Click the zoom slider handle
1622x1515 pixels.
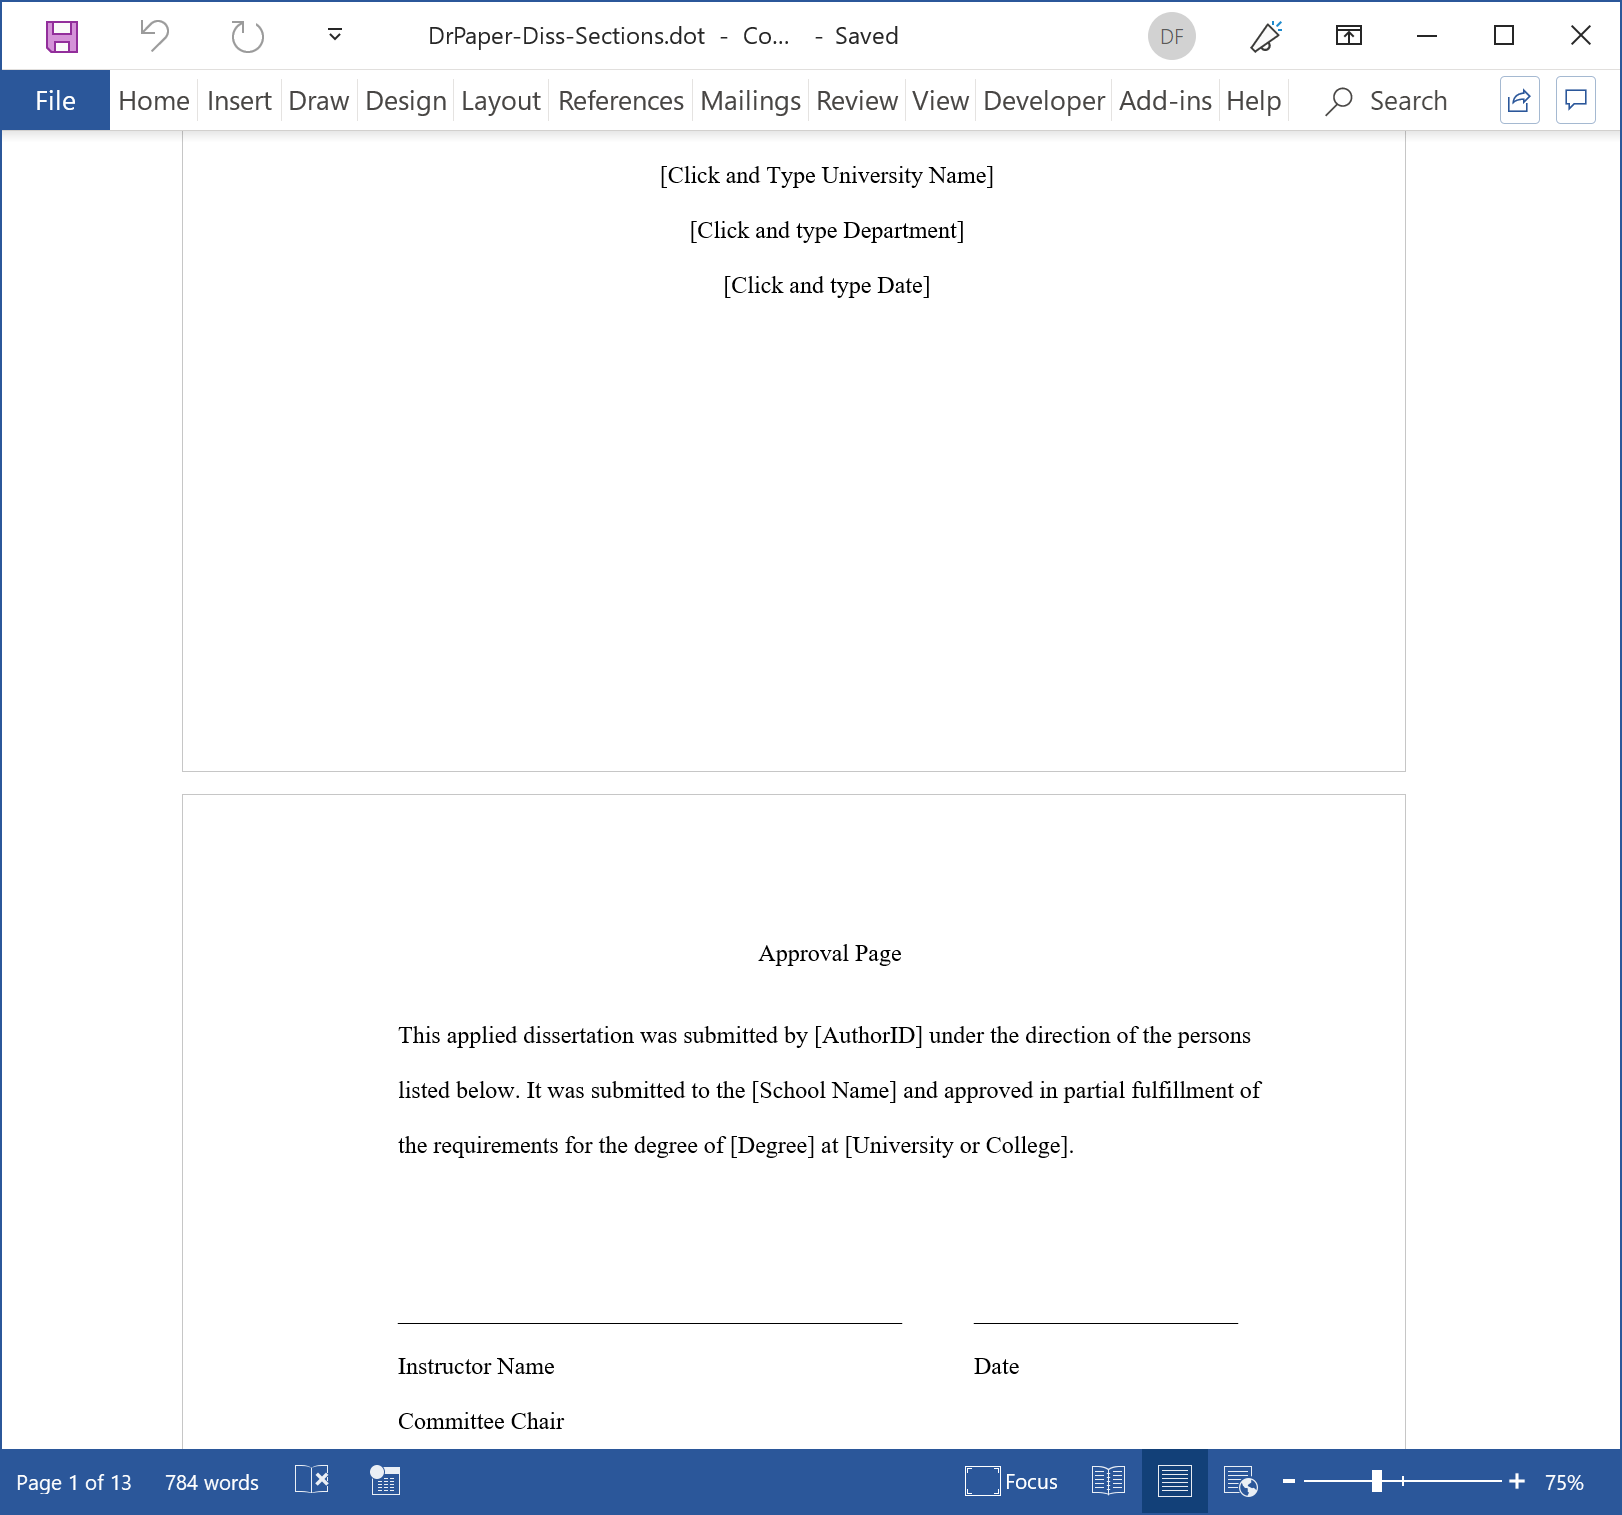tap(1377, 1481)
